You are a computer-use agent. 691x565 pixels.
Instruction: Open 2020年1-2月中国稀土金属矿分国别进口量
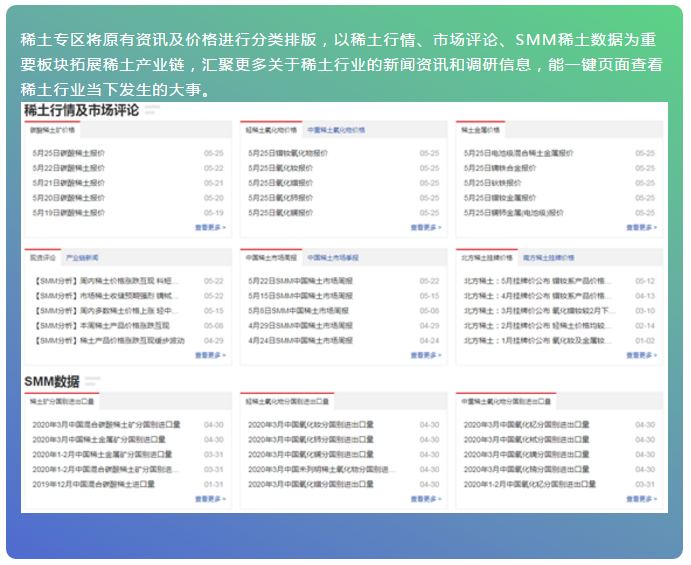[102, 454]
